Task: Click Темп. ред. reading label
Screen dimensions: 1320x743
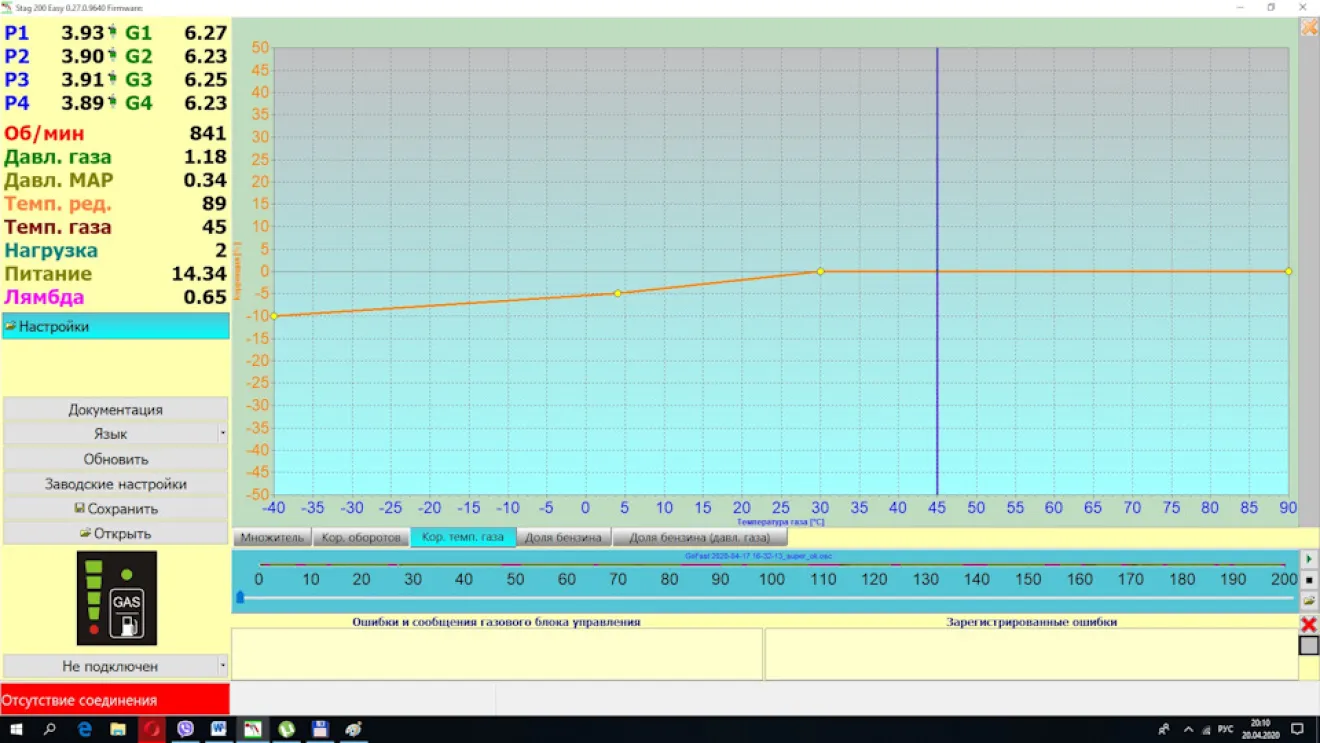Action: coord(58,204)
